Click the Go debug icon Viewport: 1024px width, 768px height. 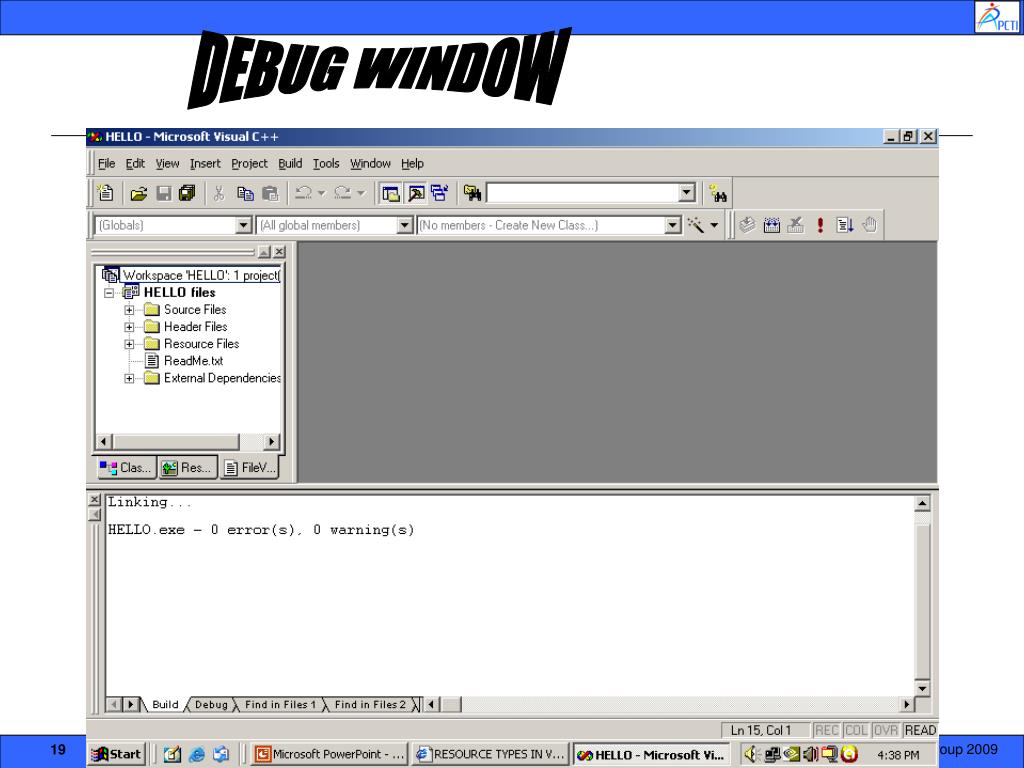pyautogui.click(x=844, y=225)
